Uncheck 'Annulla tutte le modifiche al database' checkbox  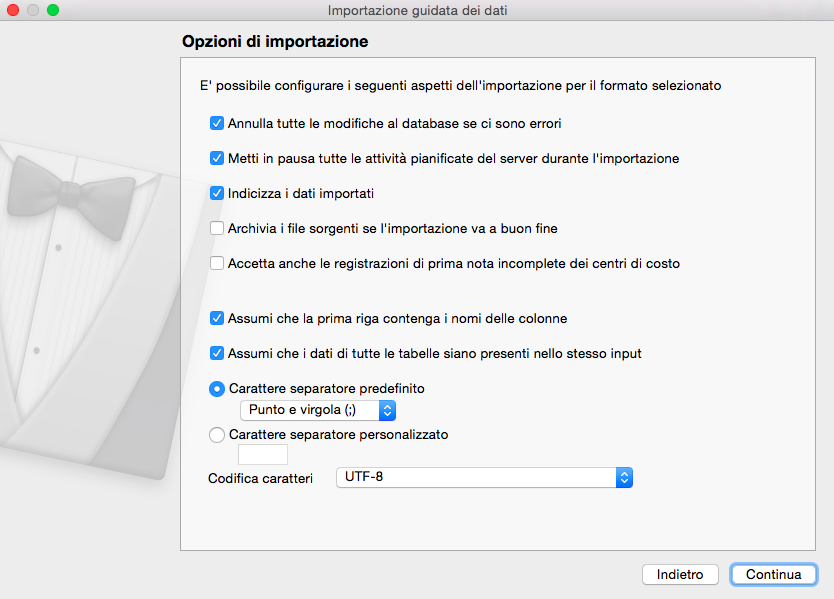click(216, 124)
